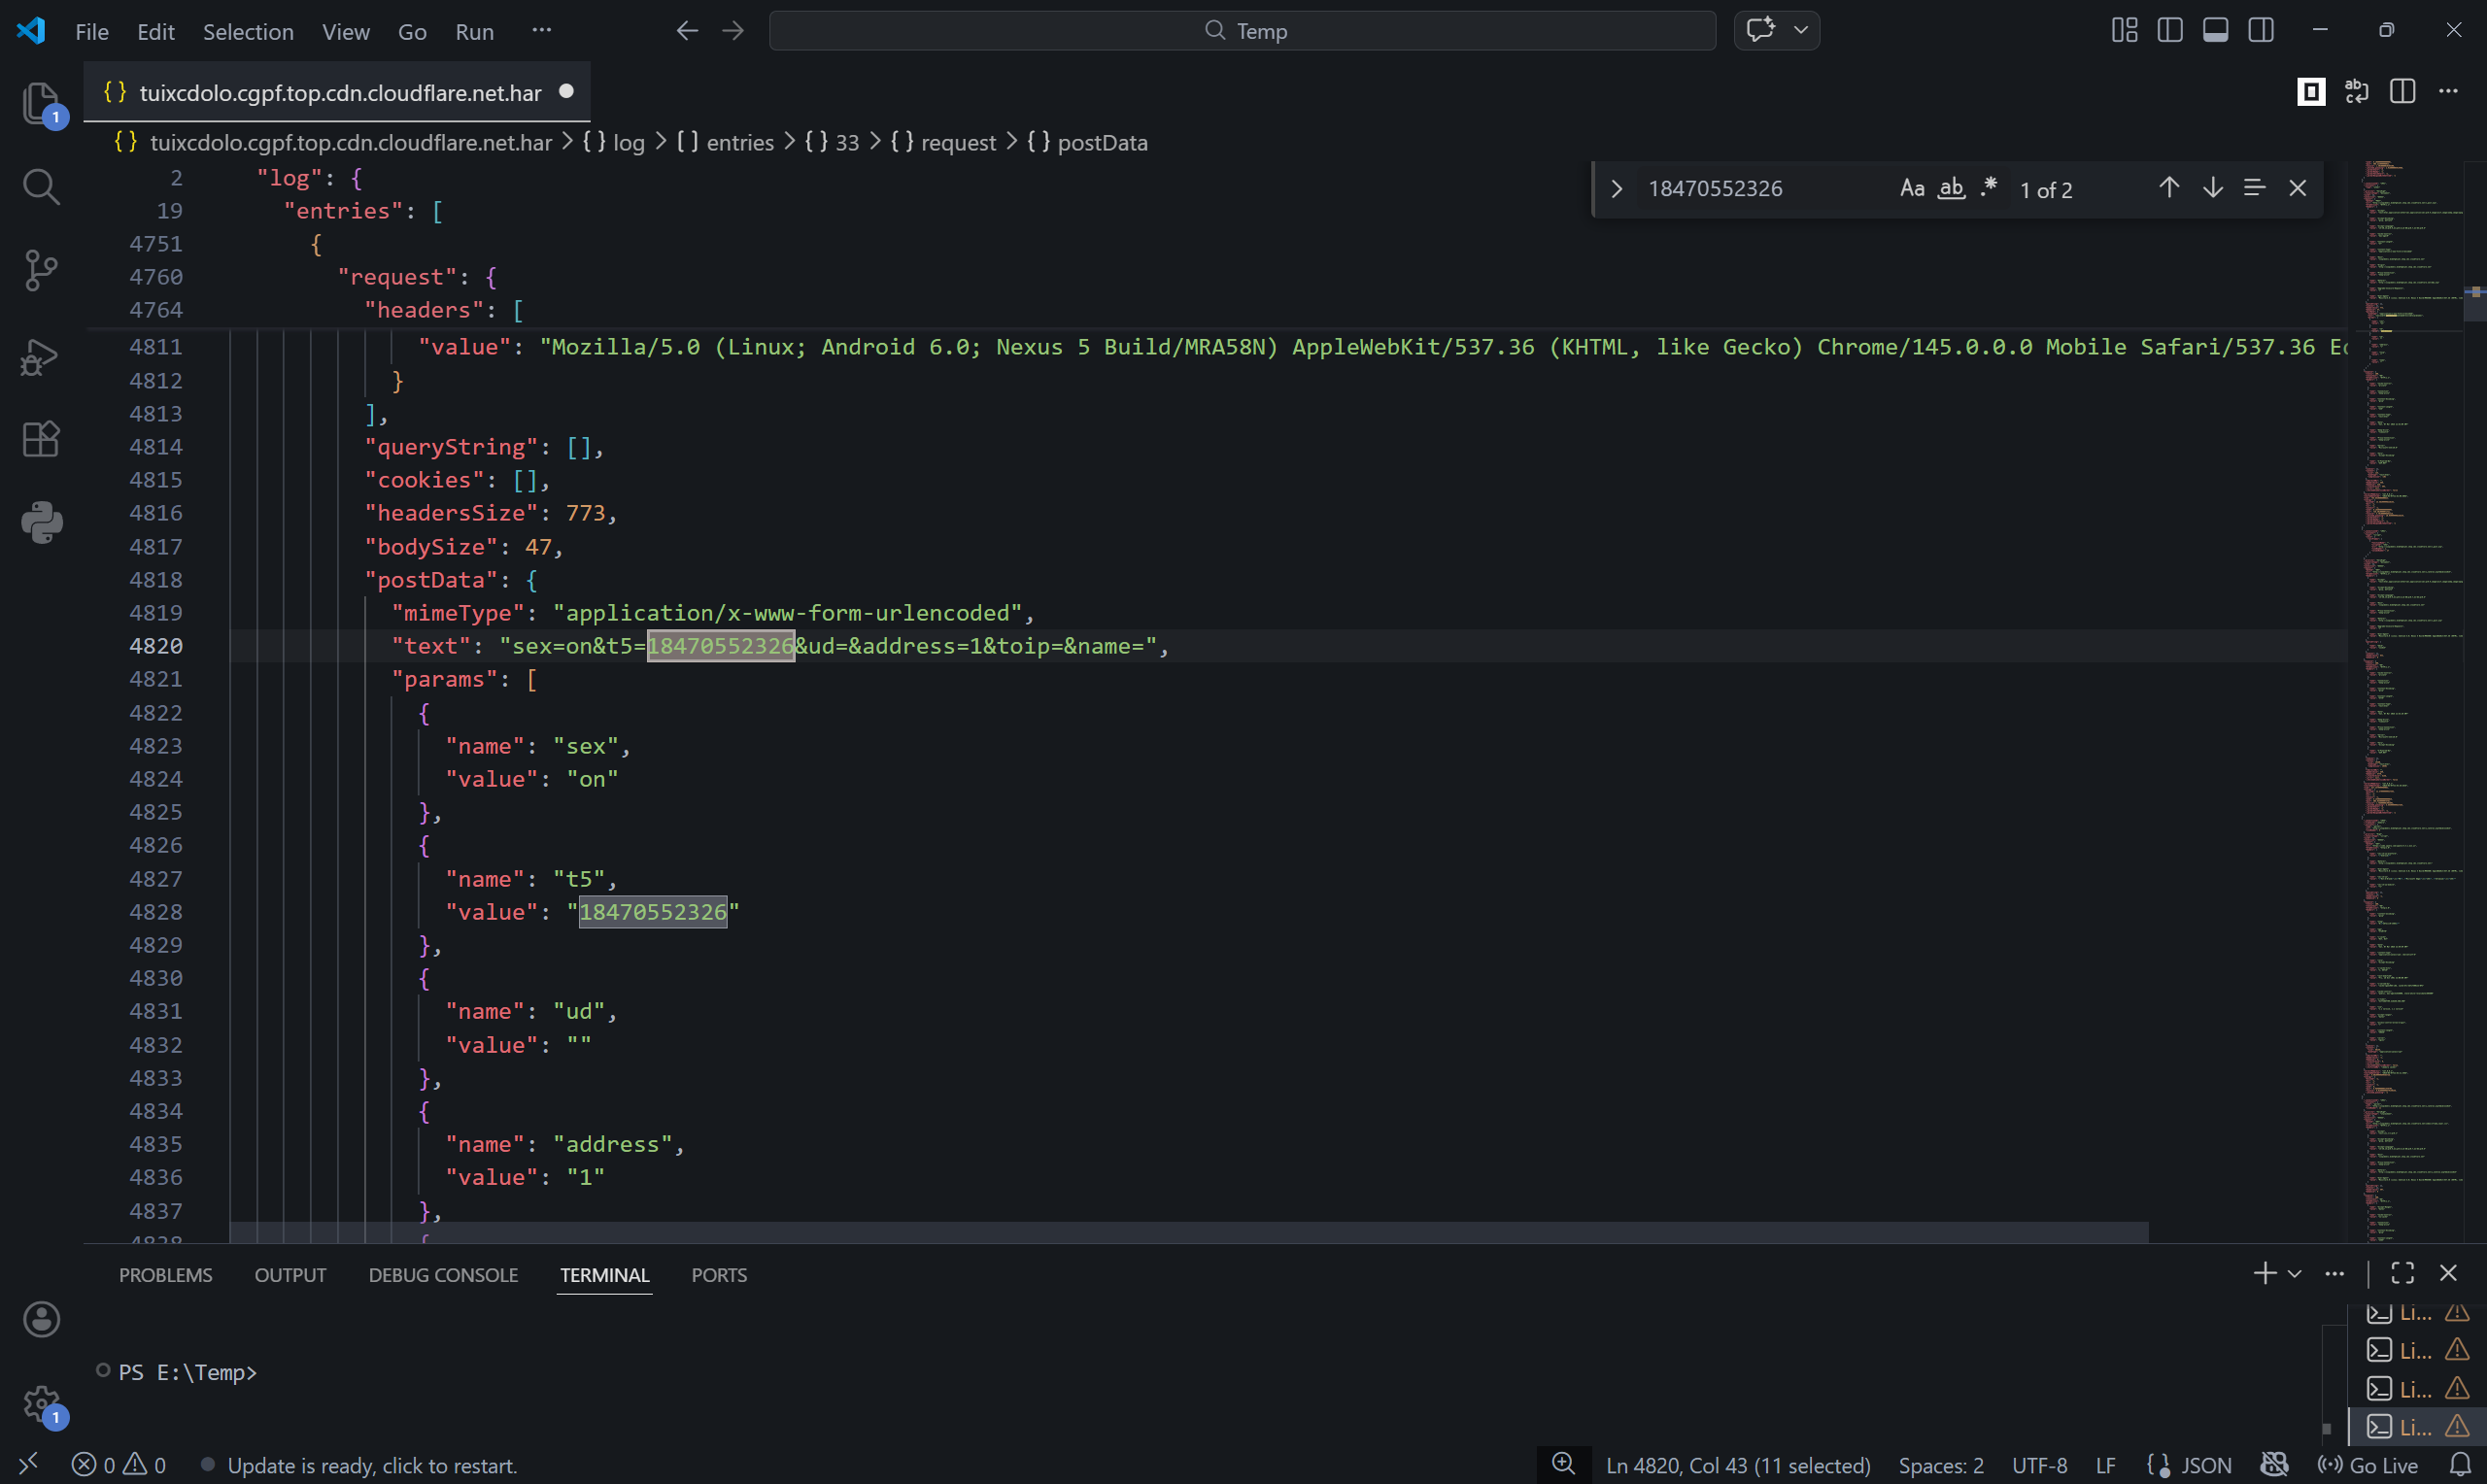Open the Extensions view

point(41,439)
